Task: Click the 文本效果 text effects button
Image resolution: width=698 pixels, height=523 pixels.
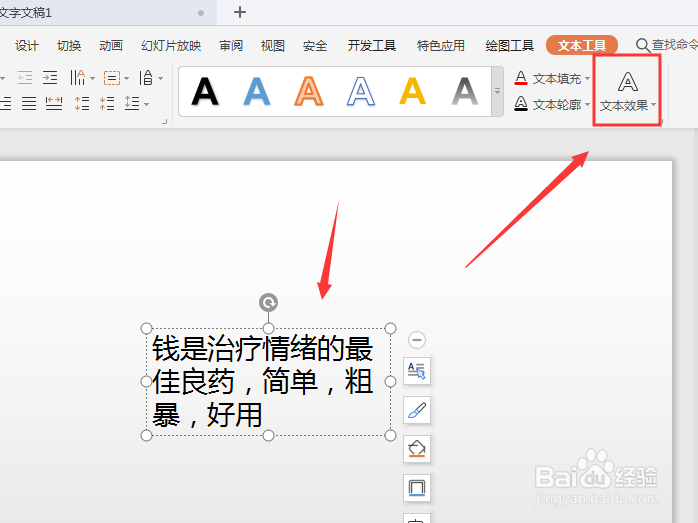Action: [x=627, y=90]
